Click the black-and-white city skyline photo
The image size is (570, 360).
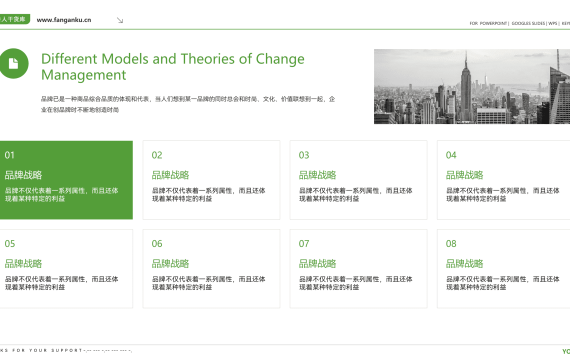coord(472,87)
